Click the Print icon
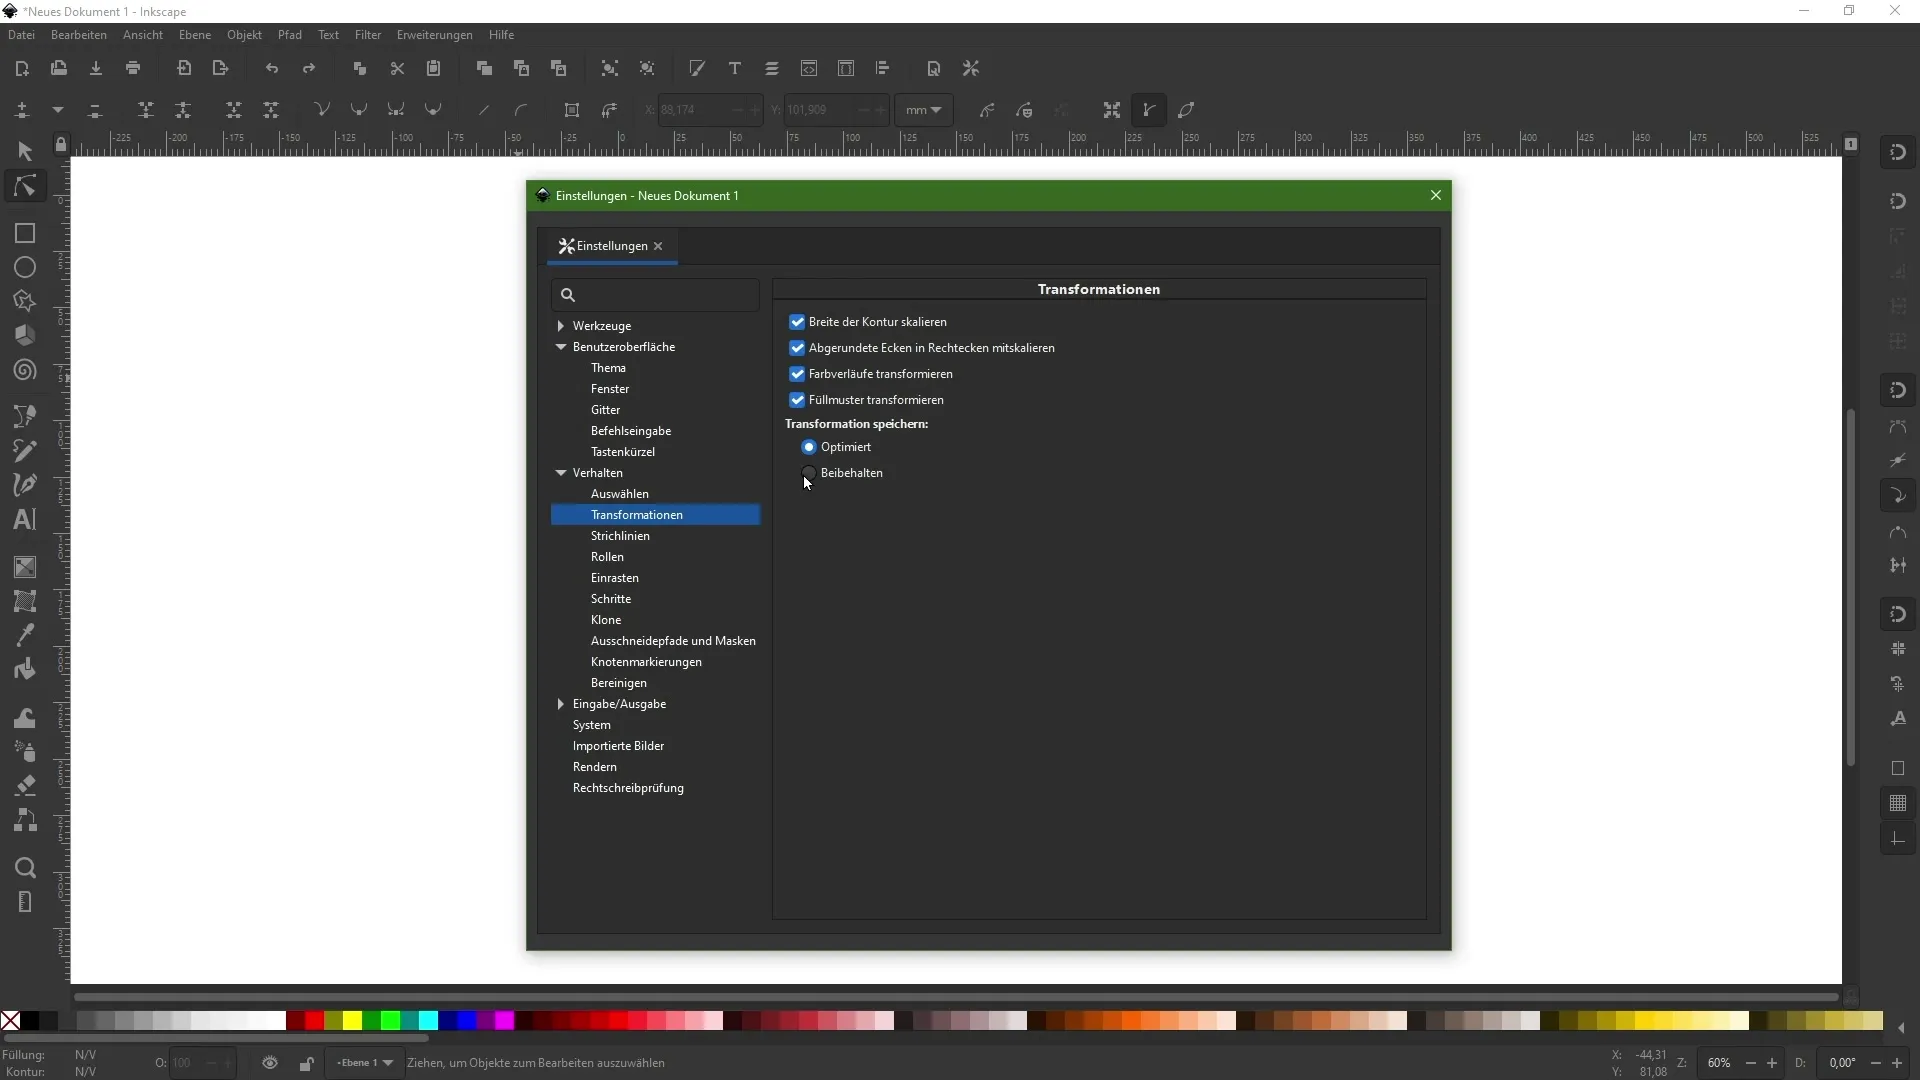 tap(133, 69)
